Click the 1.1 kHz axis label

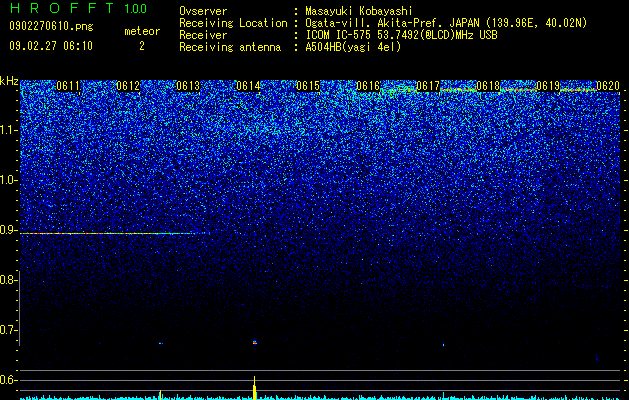click(x=9, y=130)
